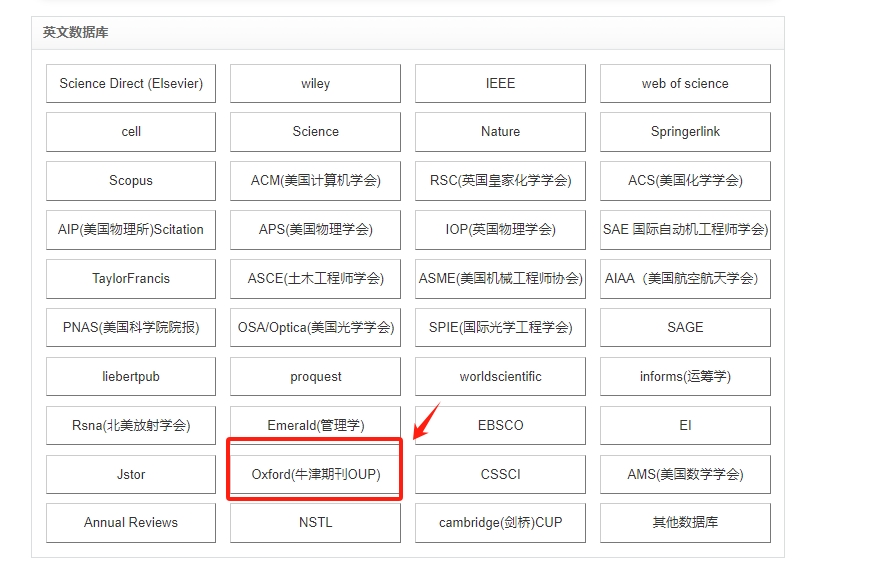The image size is (871, 580).
Task: Click the RSC (英国皇家化学学会) button
Action: (500, 181)
